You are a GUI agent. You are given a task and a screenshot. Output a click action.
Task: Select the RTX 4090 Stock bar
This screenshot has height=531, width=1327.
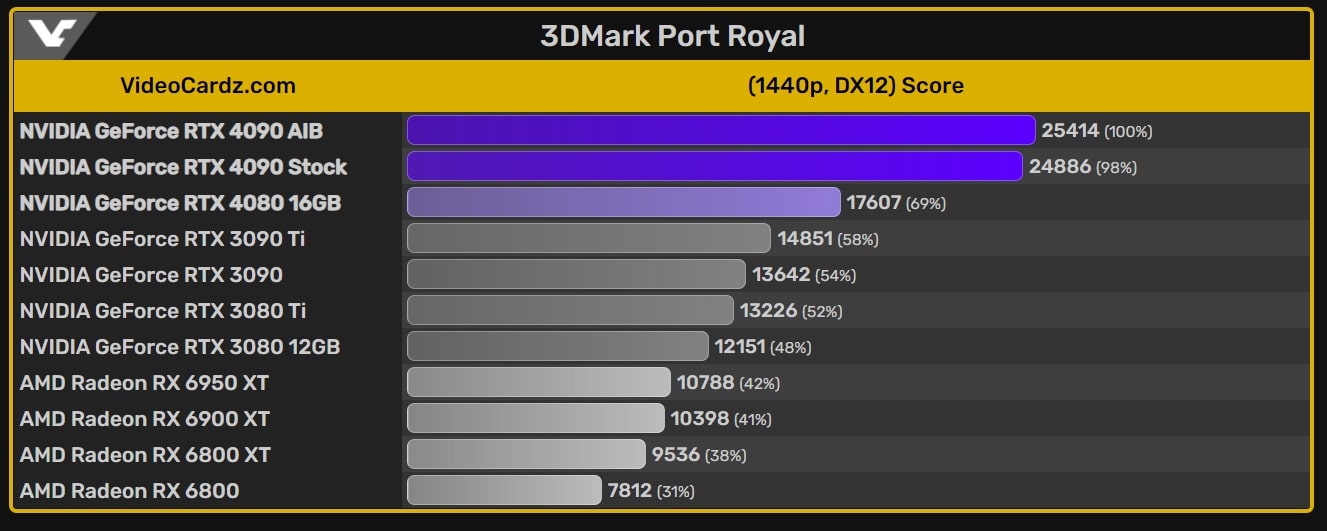pyautogui.click(x=714, y=167)
